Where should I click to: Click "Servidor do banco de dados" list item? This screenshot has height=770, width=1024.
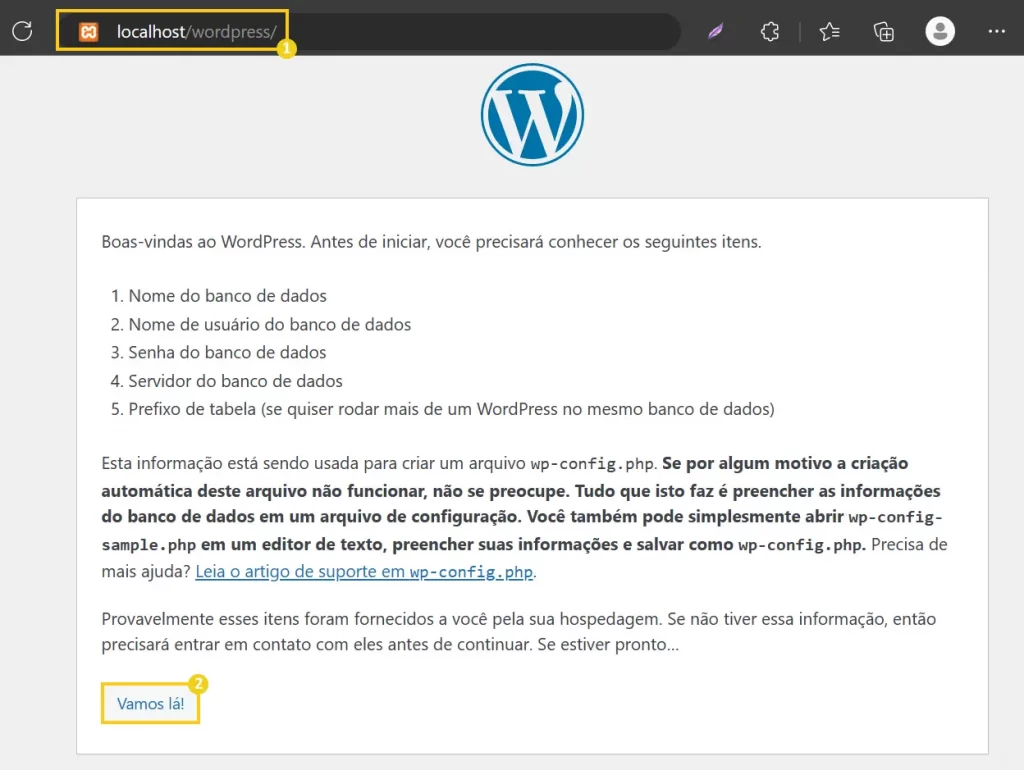(235, 381)
